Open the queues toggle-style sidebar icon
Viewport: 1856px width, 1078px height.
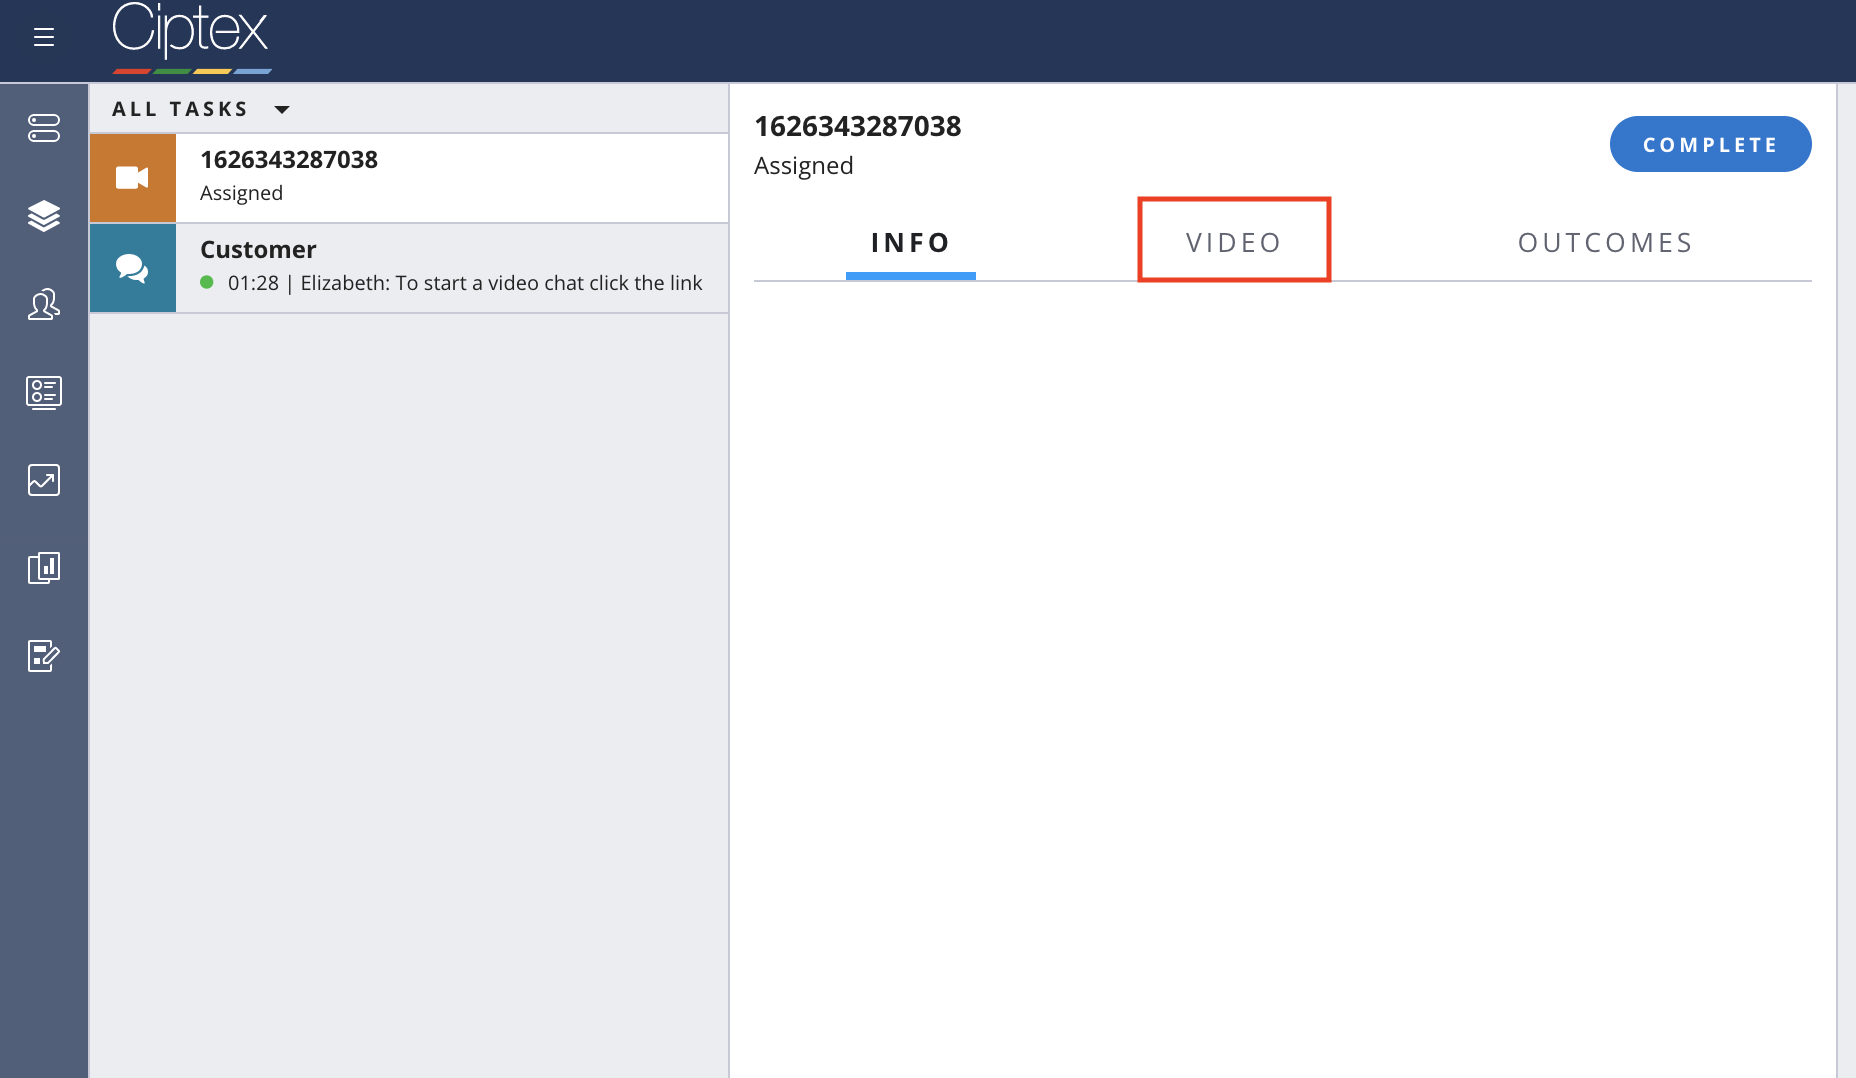(44, 128)
